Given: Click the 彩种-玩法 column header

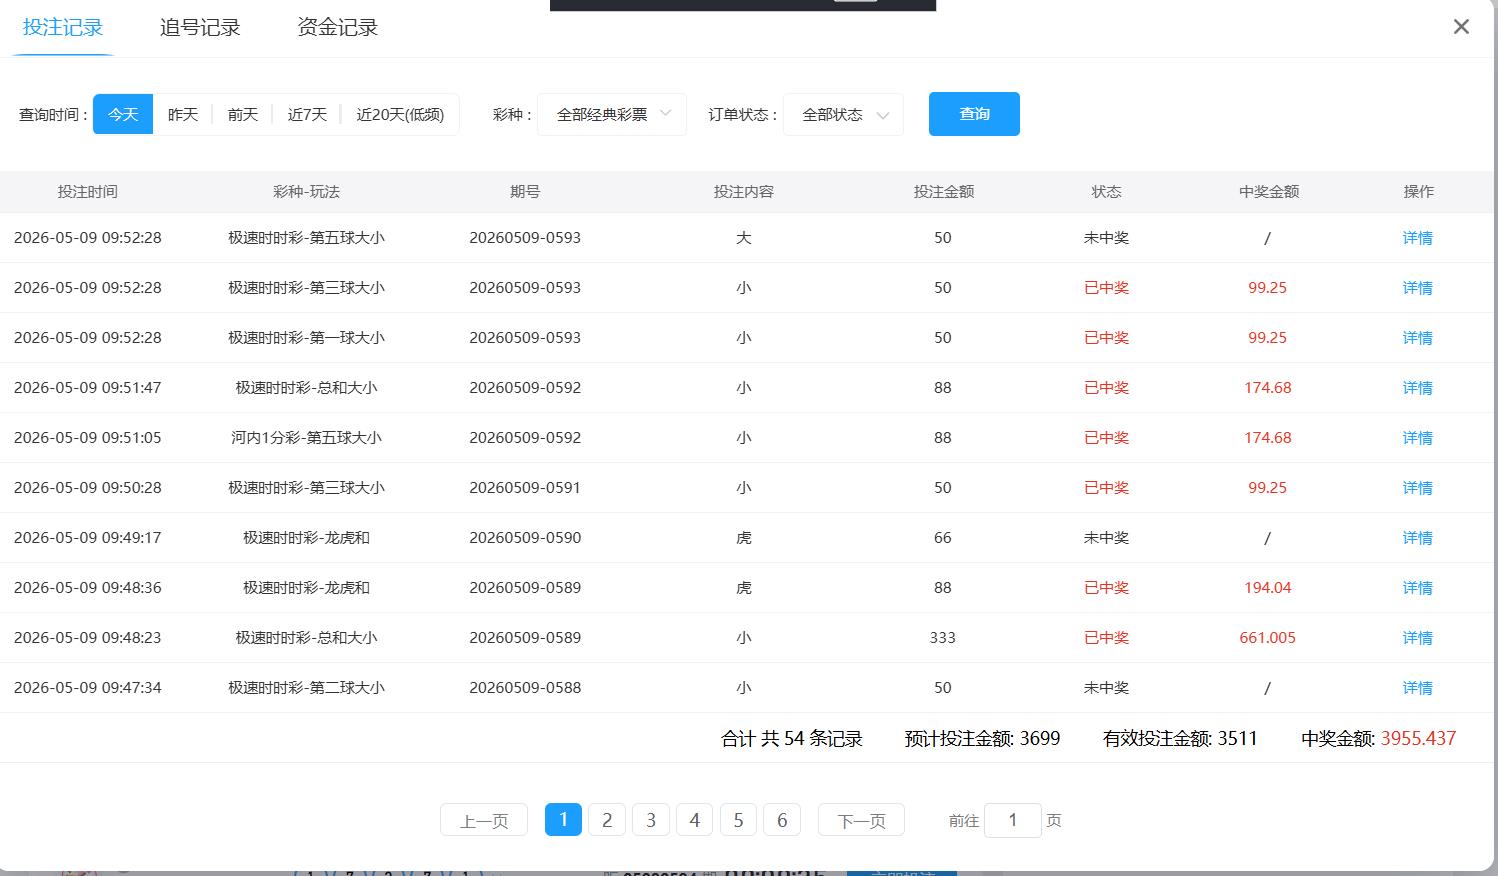Looking at the screenshot, I should coord(306,191).
